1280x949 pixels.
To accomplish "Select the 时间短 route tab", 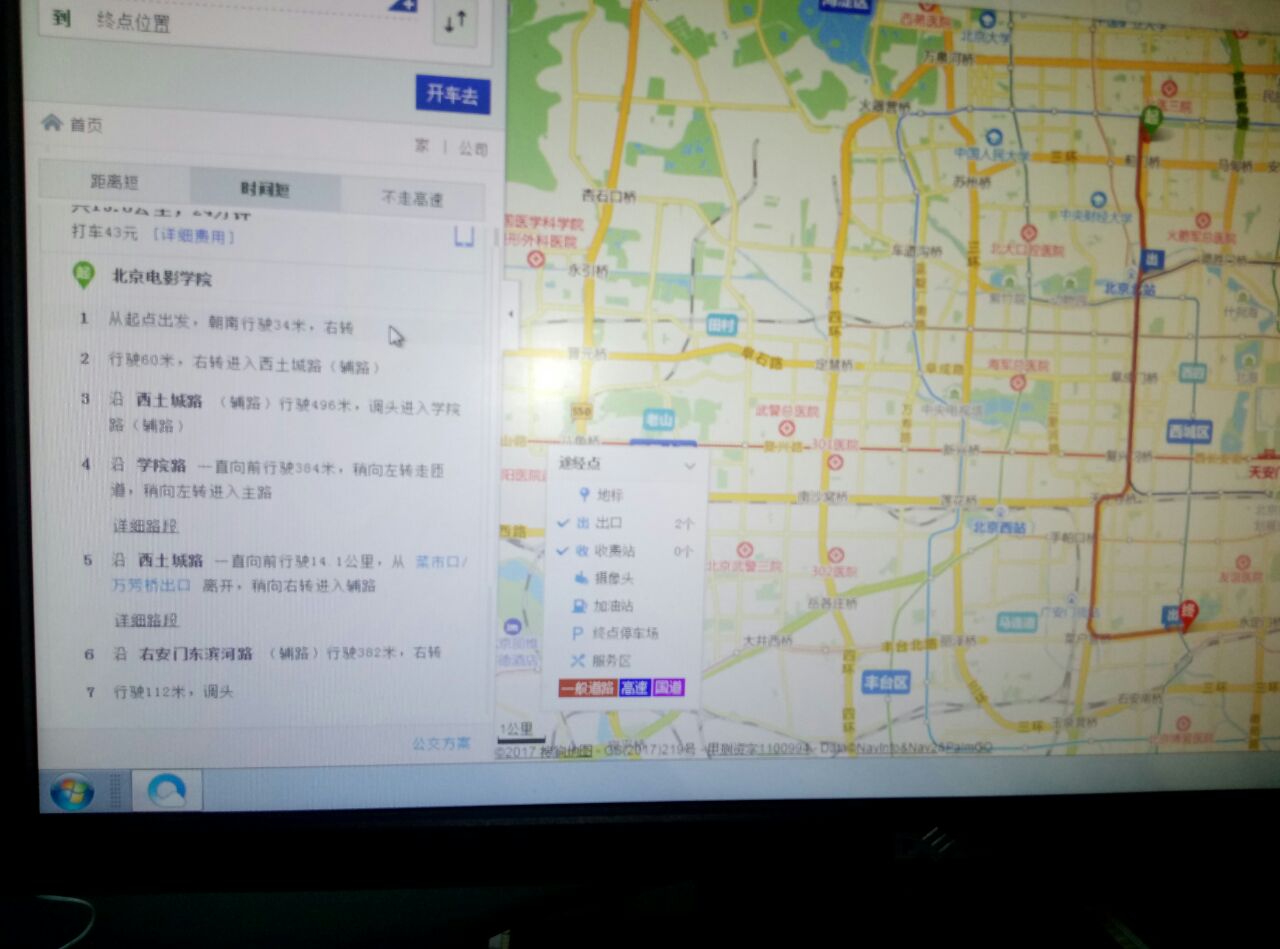I will click(x=265, y=188).
